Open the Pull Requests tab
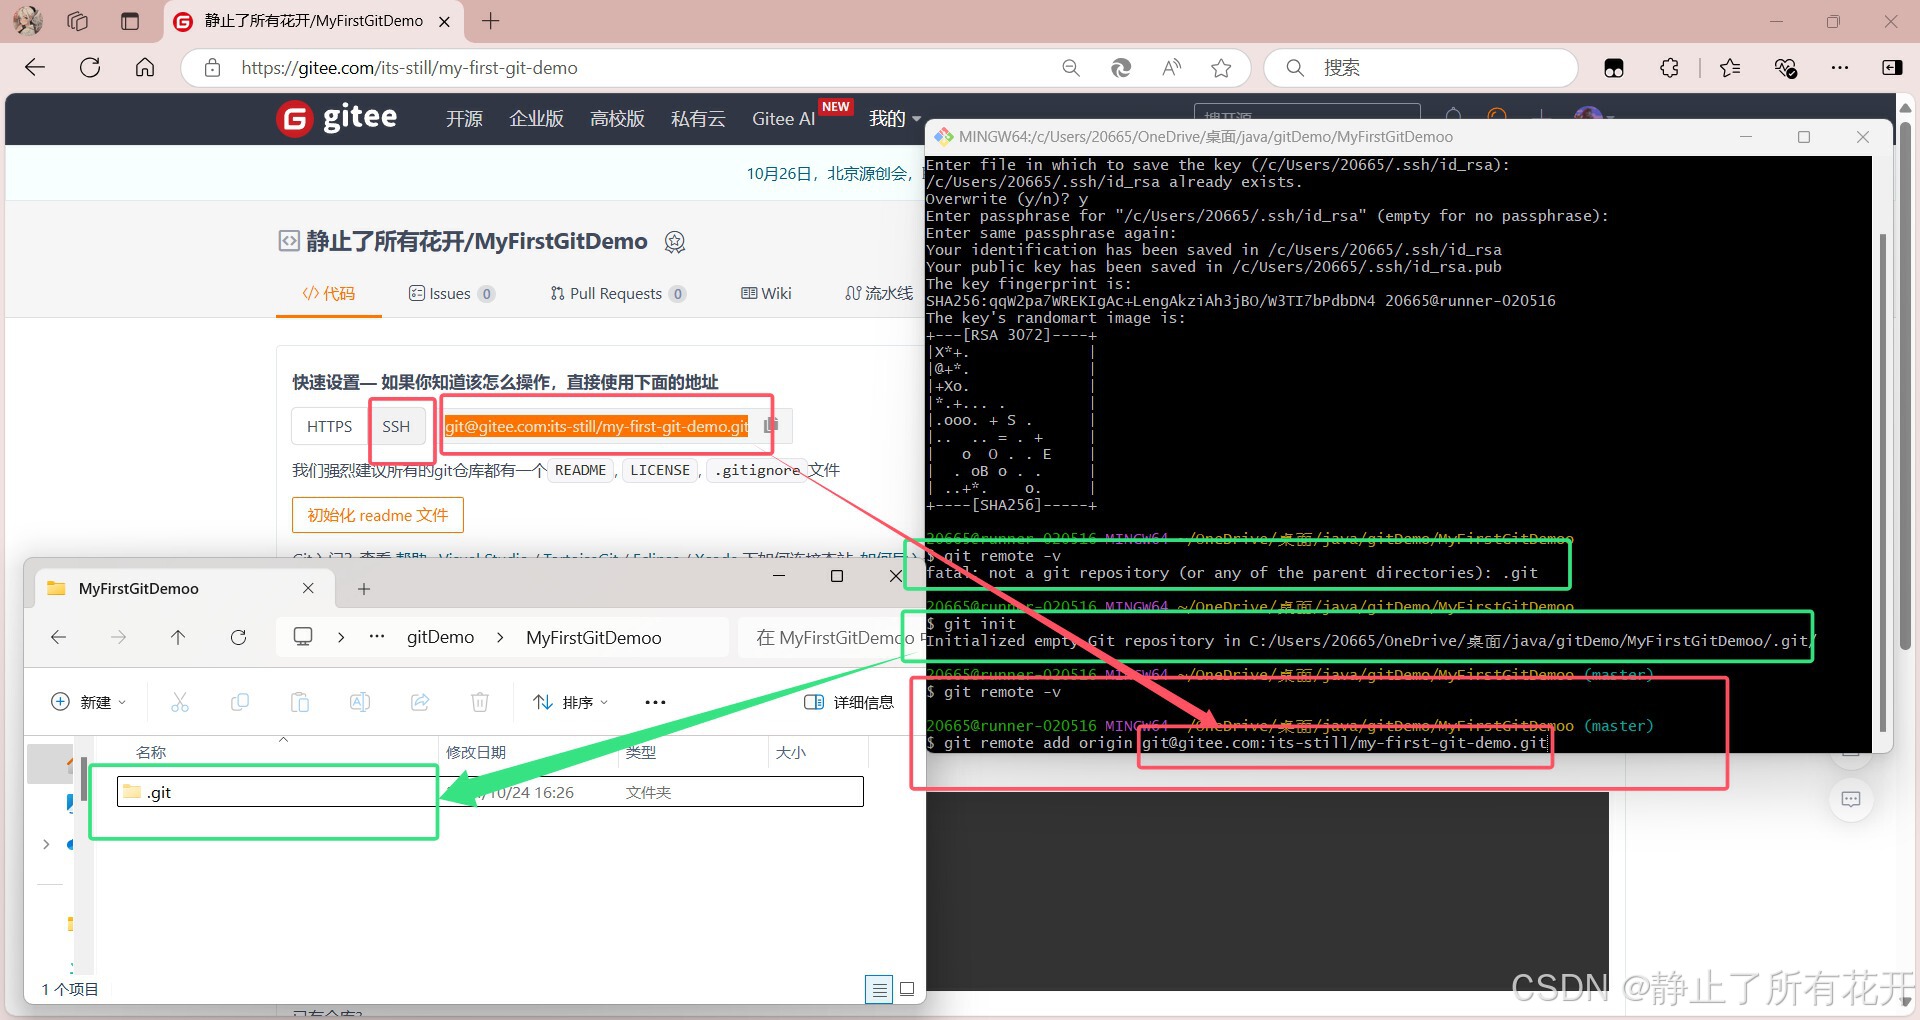1920x1020 pixels. click(617, 293)
